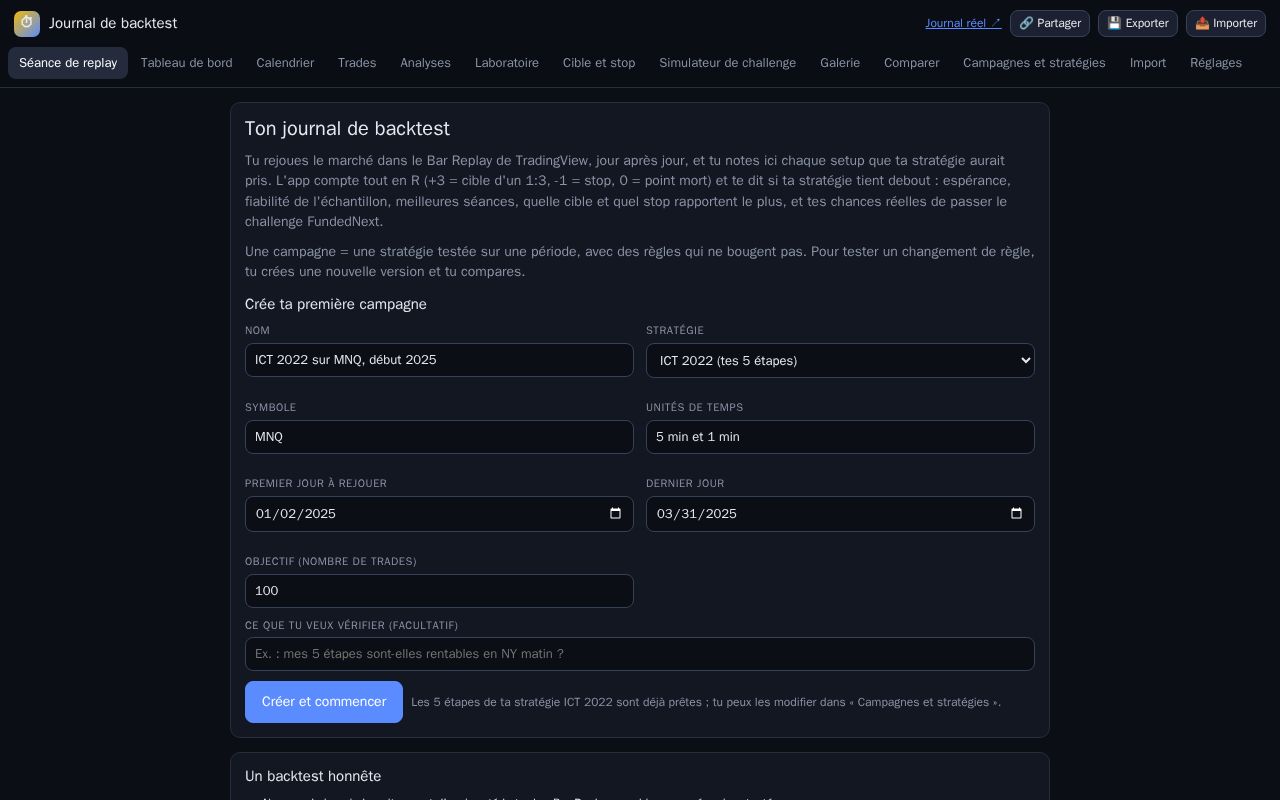The image size is (1280, 800).
Task: Click the Partager button
Action: coord(1050,23)
